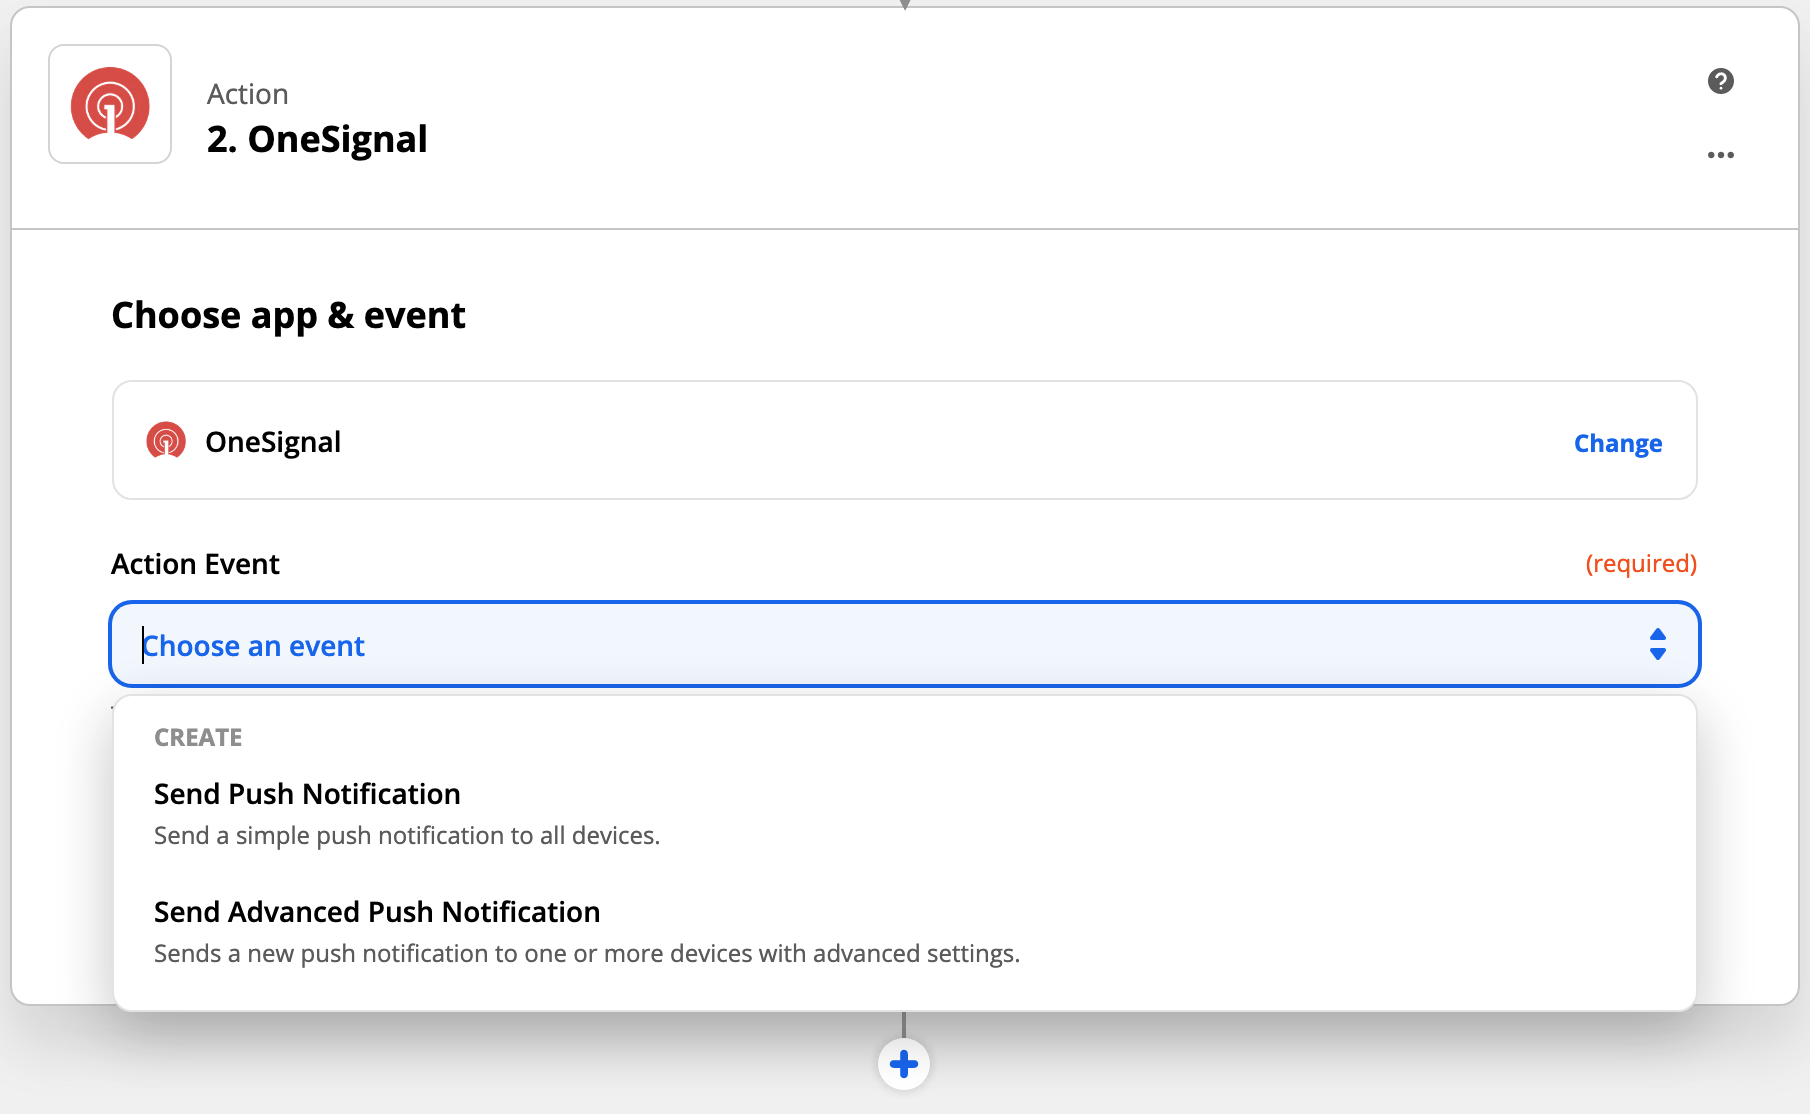Click the Choose an event input
Image resolution: width=1810 pixels, height=1114 pixels.
click(x=904, y=644)
